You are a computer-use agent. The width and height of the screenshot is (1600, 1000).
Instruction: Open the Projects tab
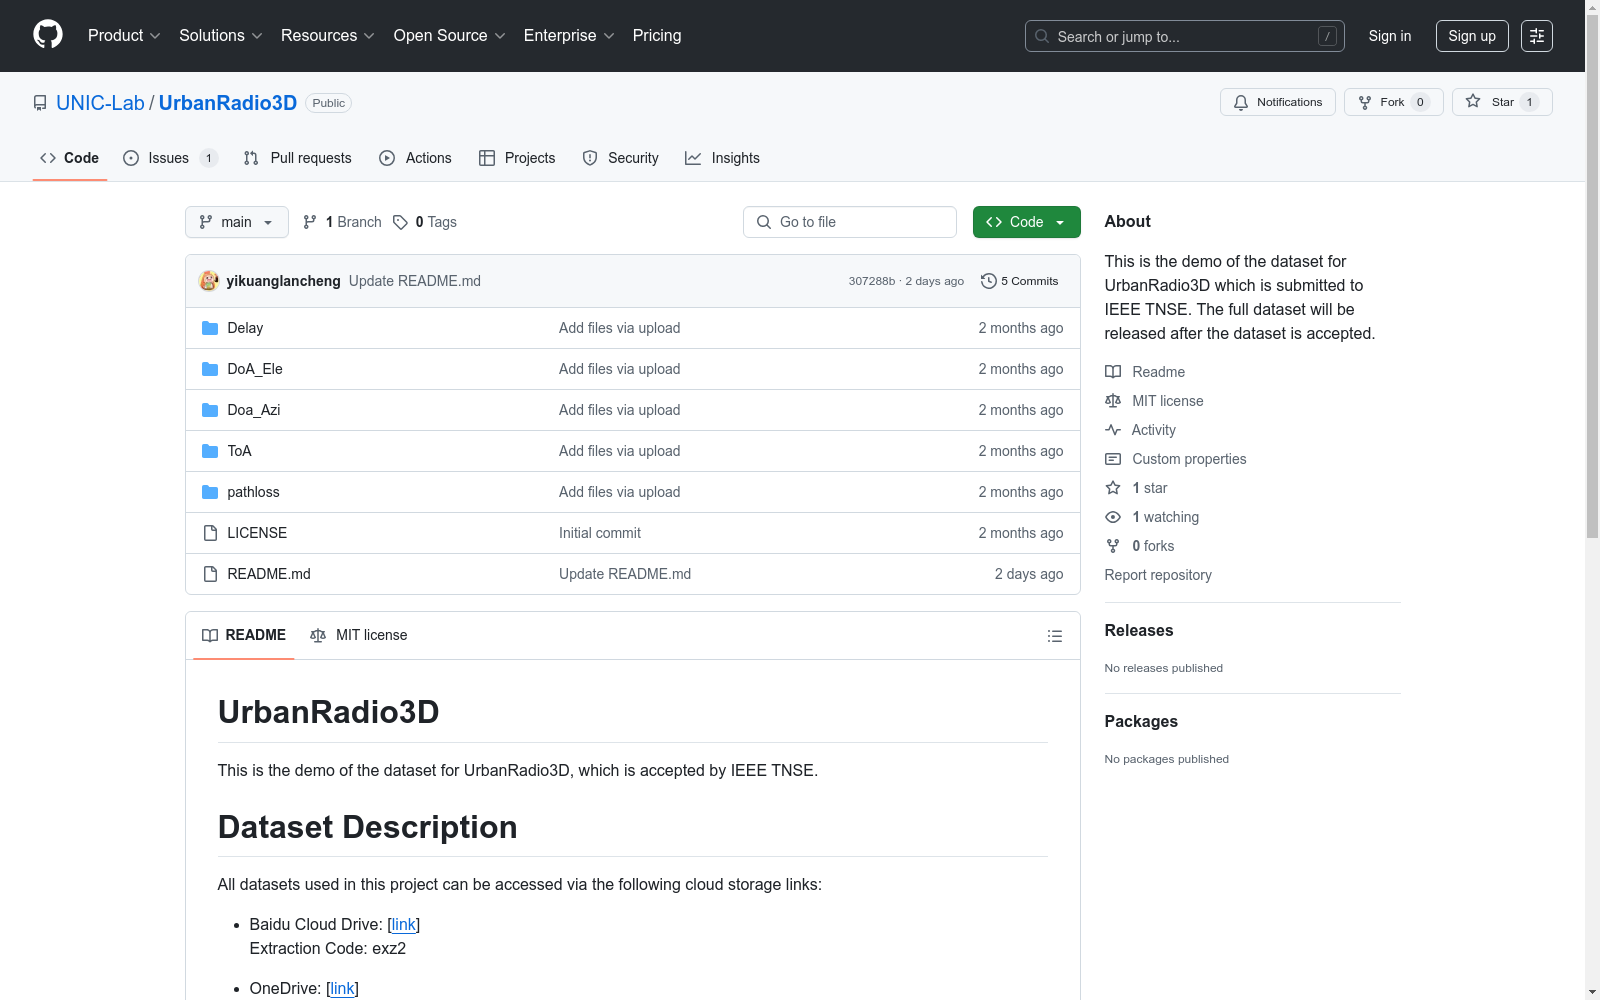tap(517, 158)
